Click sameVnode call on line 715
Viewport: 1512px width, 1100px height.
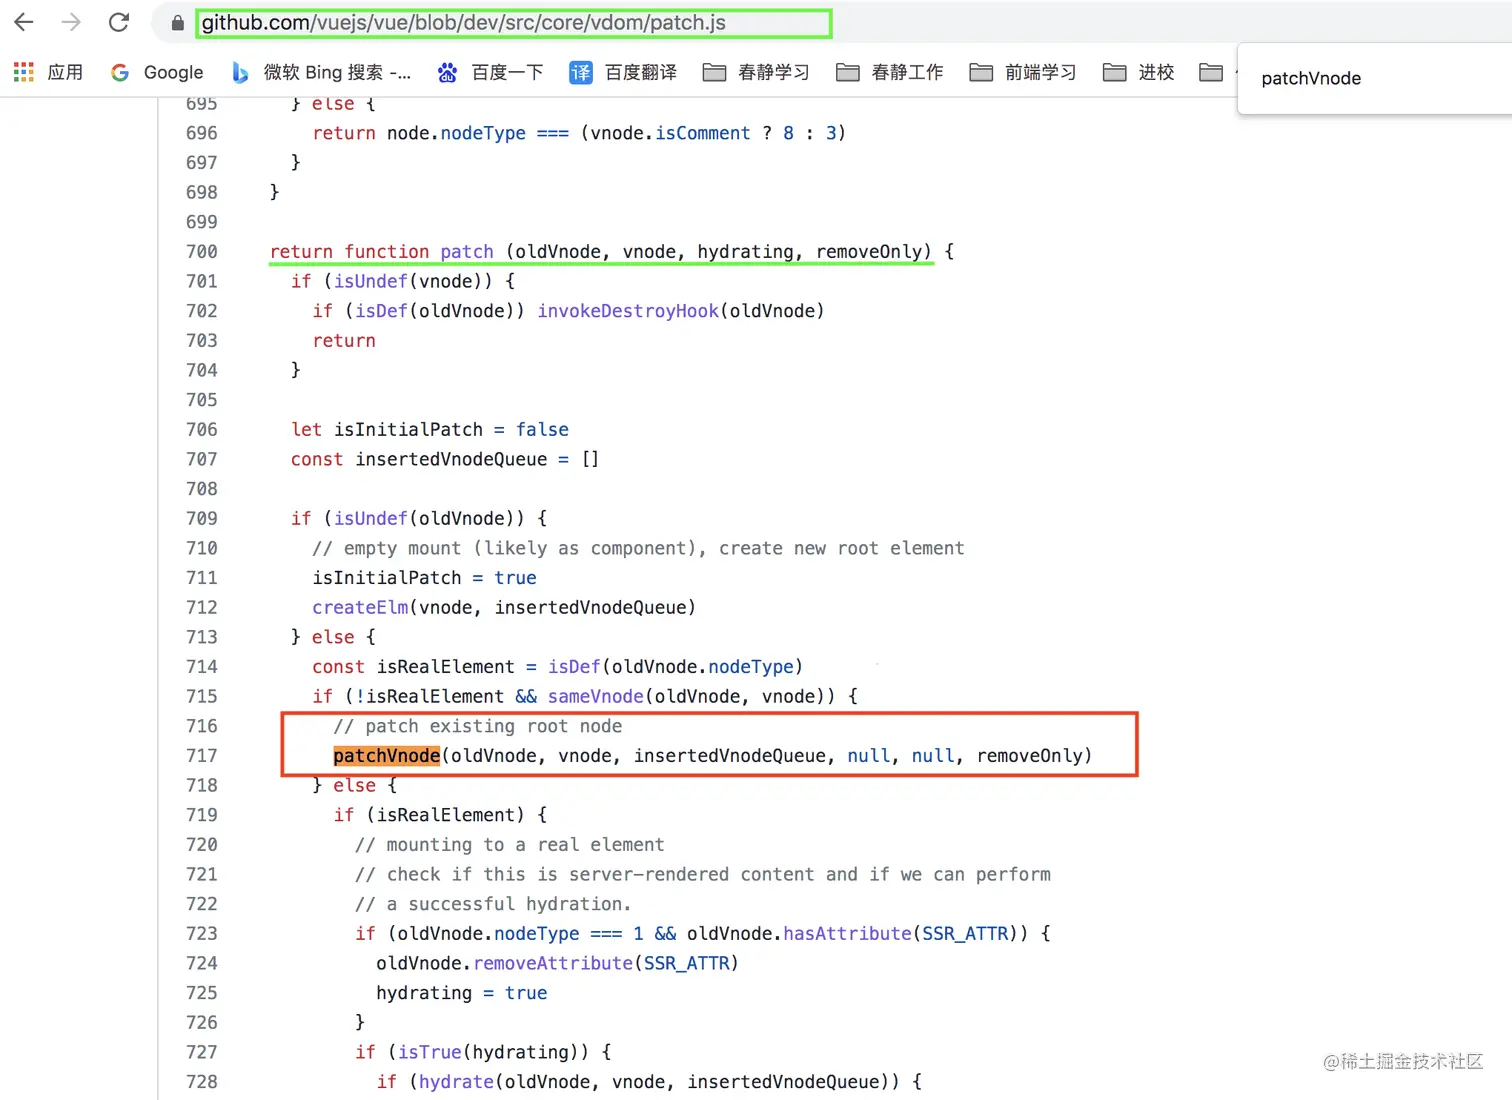click(595, 697)
